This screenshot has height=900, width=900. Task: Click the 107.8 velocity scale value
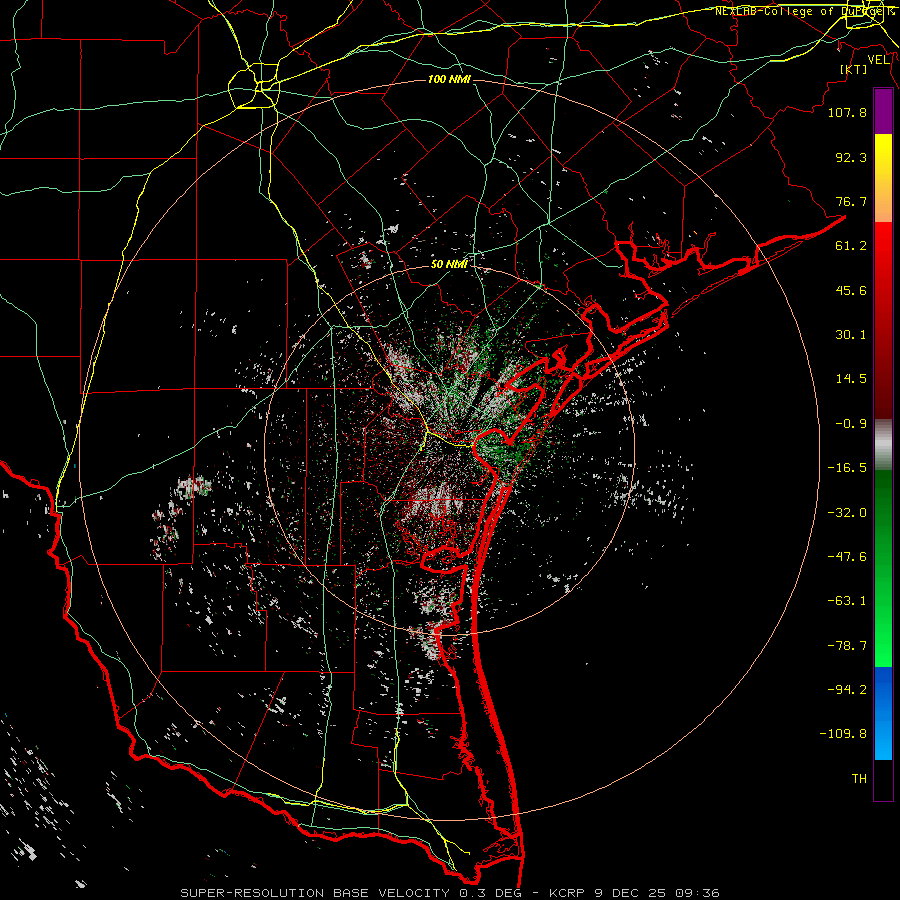(x=847, y=112)
